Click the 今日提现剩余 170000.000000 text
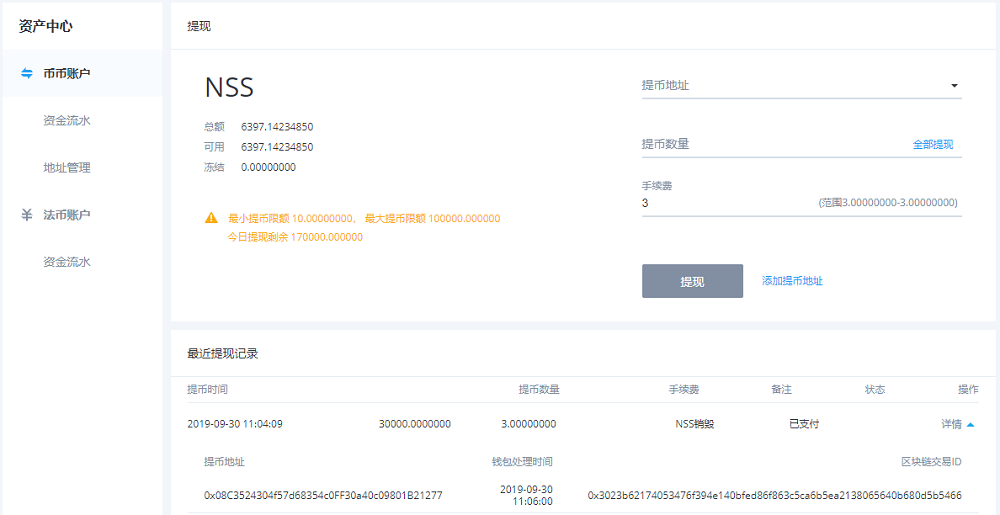The width and height of the screenshot is (1000, 515). (295, 237)
